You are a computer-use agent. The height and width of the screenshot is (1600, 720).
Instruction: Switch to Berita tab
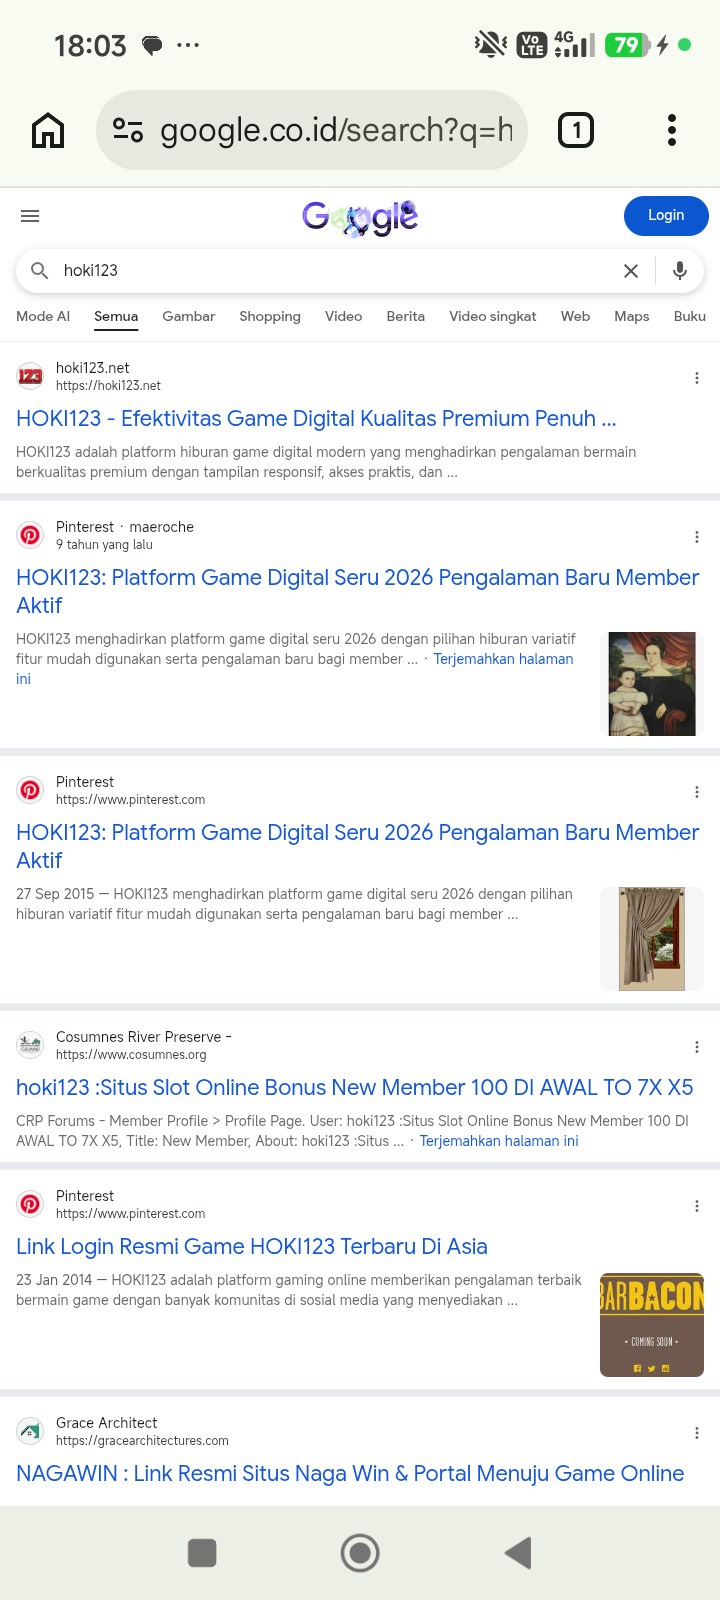click(405, 316)
